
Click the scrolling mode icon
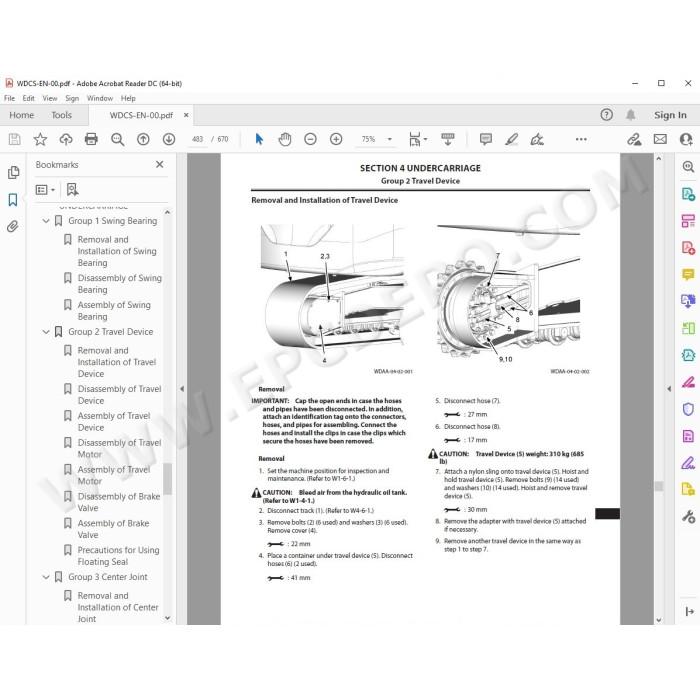point(448,139)
